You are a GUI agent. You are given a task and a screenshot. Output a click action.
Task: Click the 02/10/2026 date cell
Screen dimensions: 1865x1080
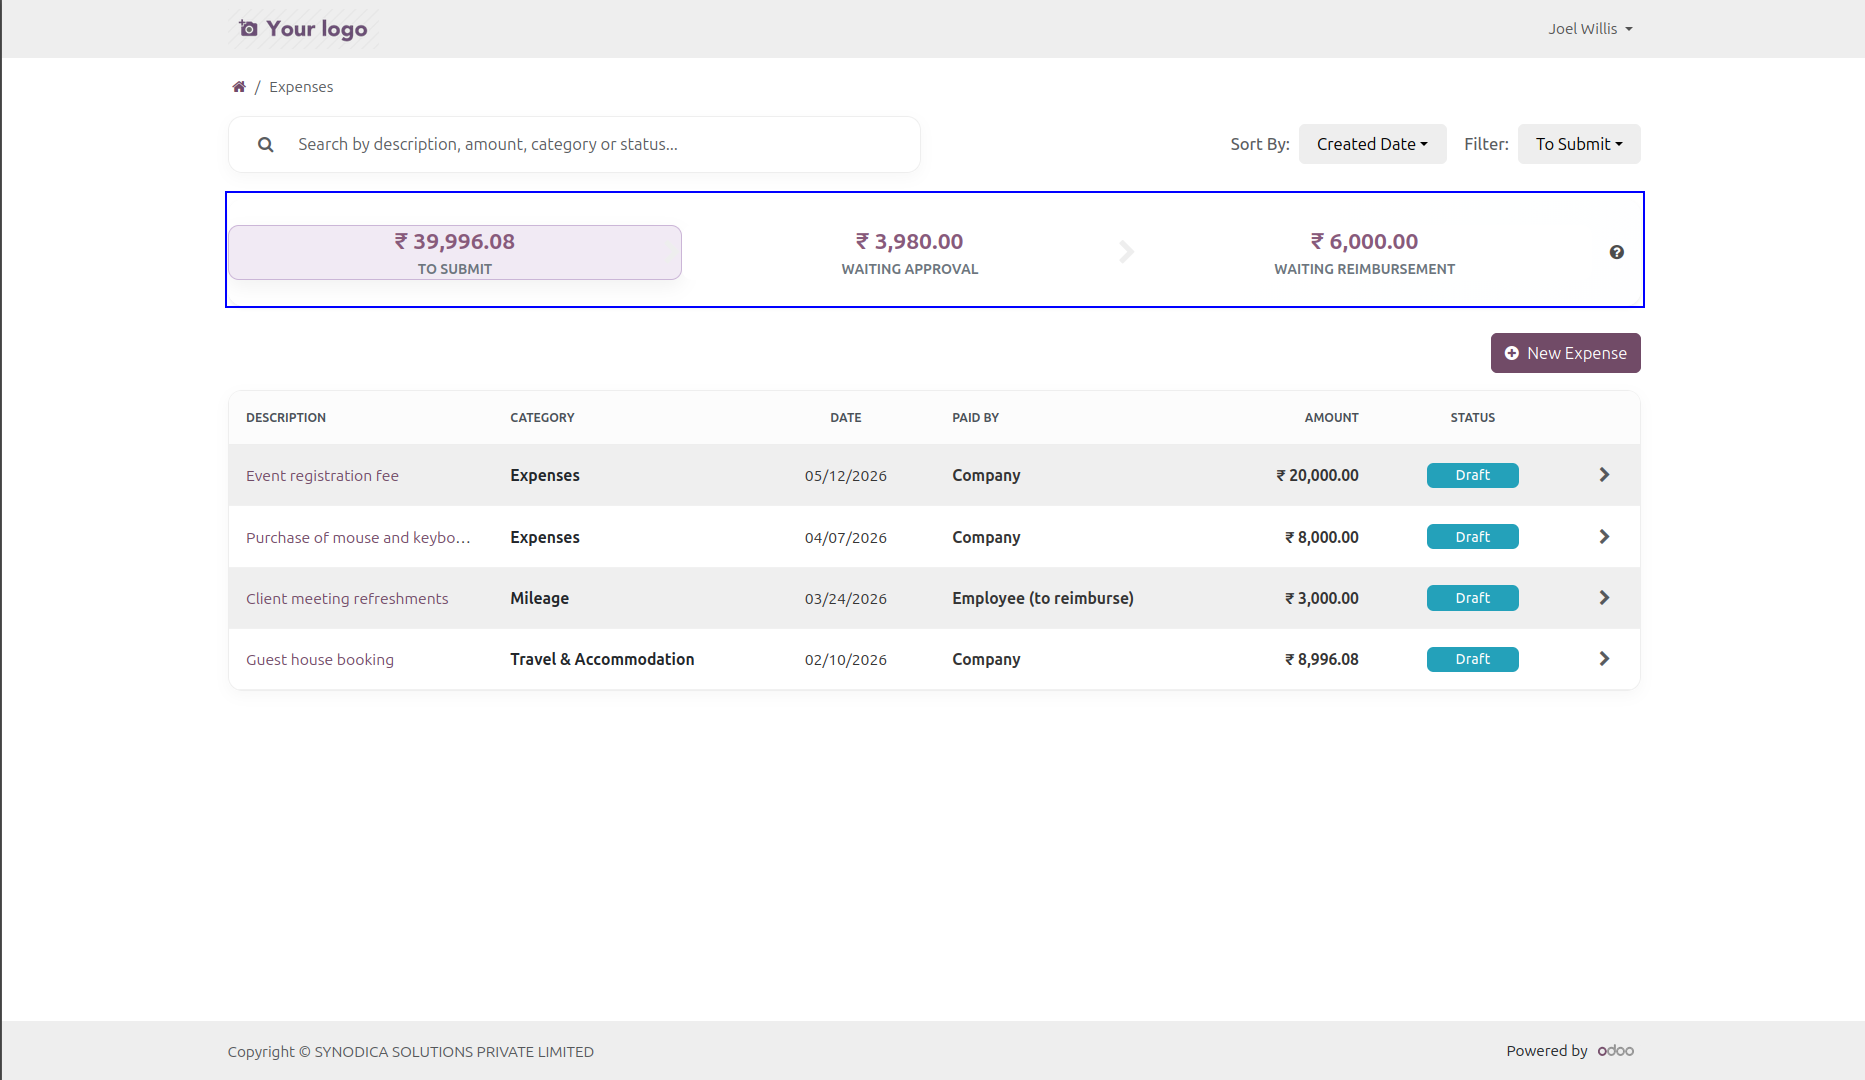845,660
